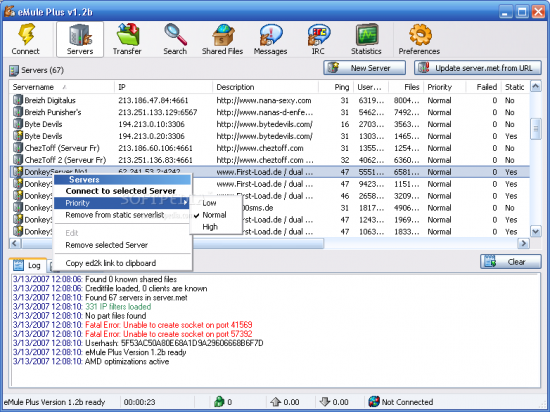Click status text eMule Plus Version ready
The image size is (550, 412).
coord(54,402)
